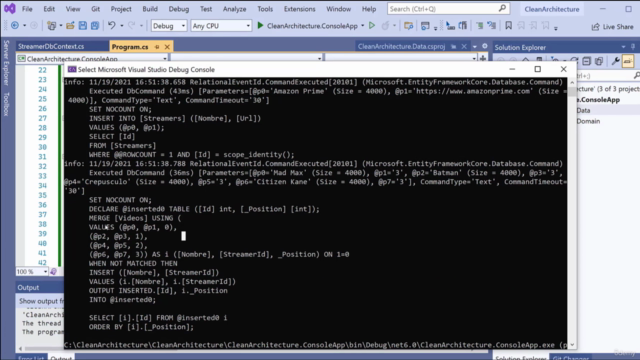Image resolution: width=640 pixels, height=360 pixels.
Task: Expand the New Project dropdown arrow
Action: [61, 26]
